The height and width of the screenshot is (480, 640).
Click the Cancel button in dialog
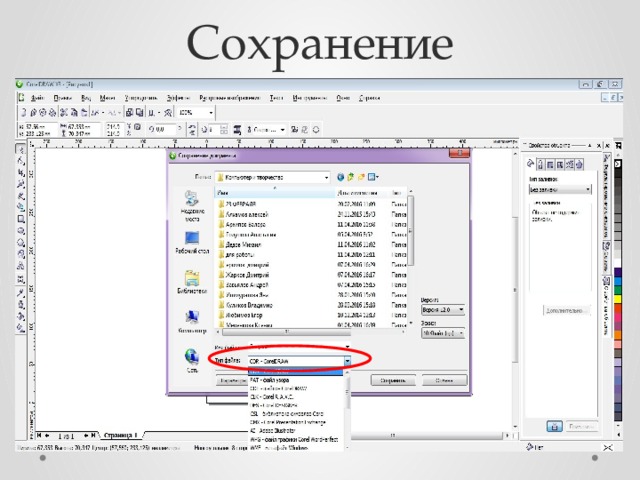coord(444,380)
